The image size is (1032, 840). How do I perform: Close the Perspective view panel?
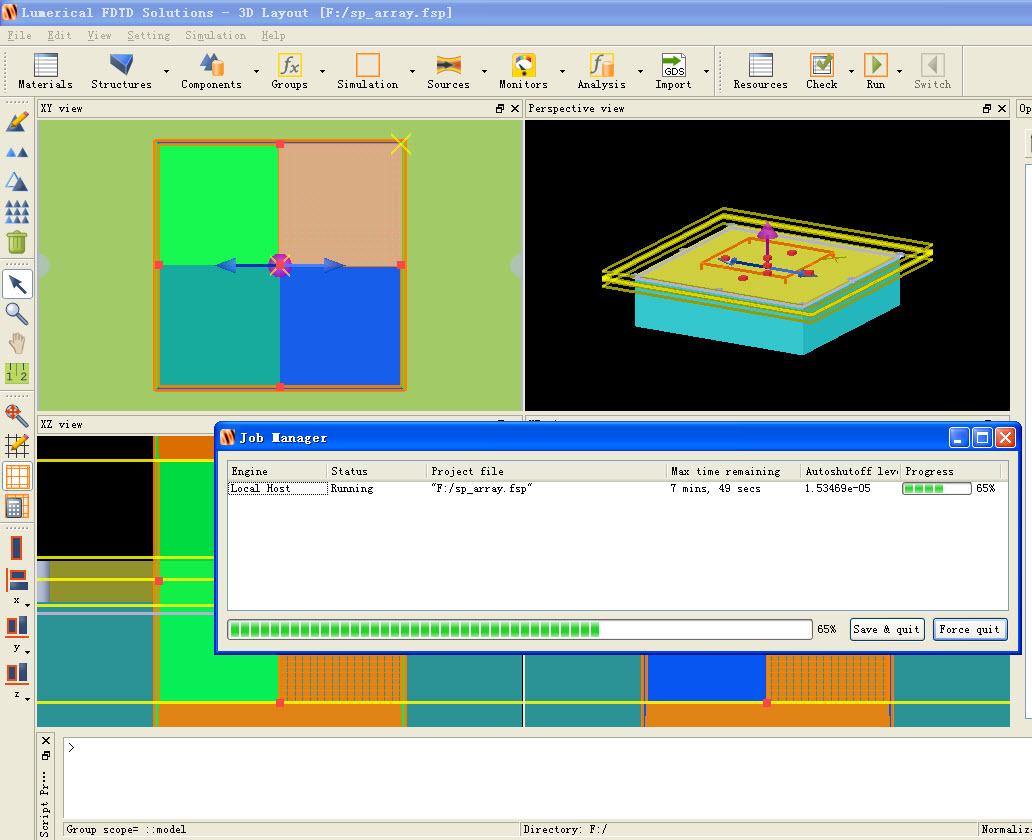(1002, 109)
